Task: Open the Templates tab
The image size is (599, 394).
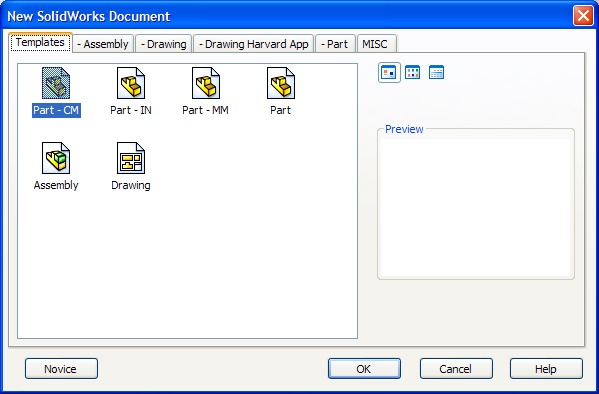Action: [40, 42]
